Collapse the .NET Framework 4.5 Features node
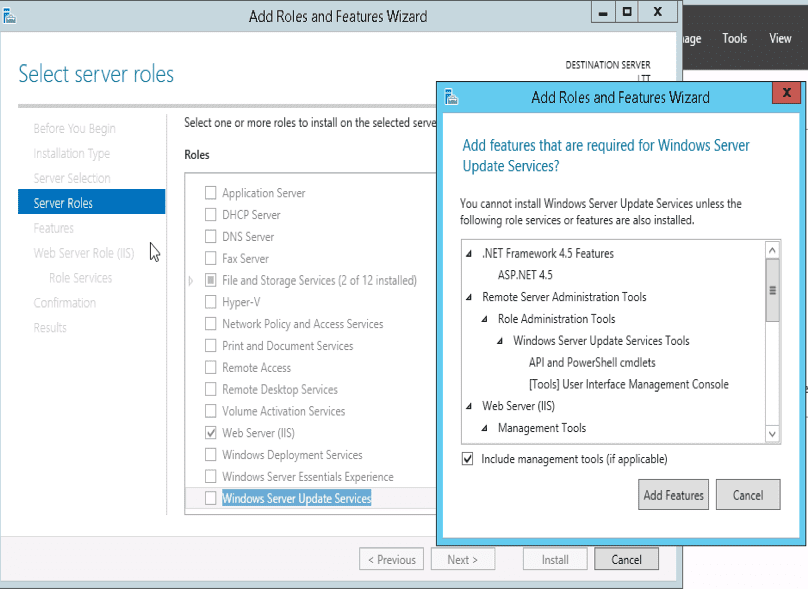808x589 pixels. point(470,254)
